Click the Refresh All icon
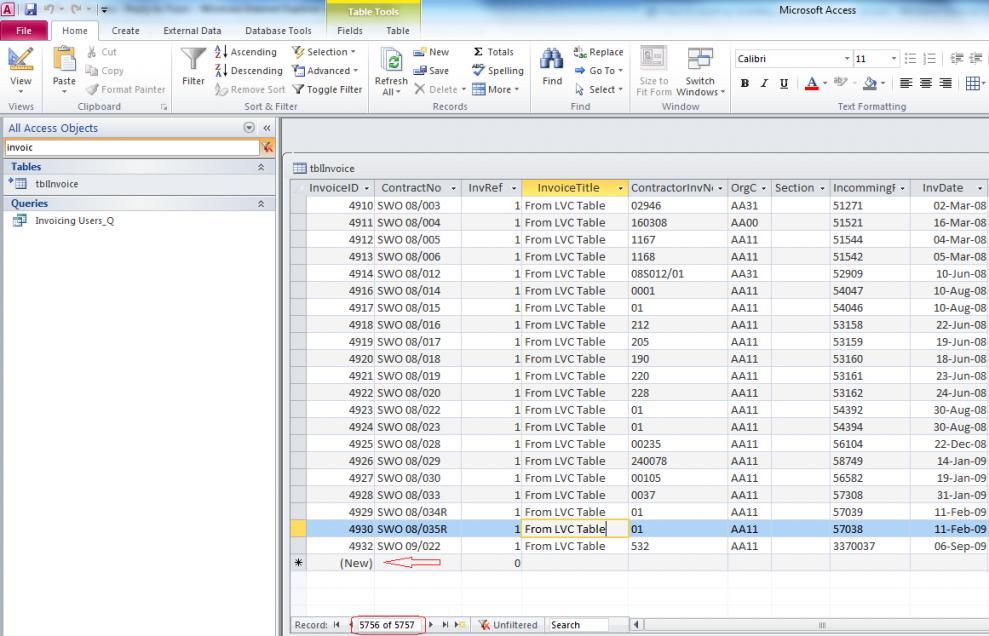This screenshot has height=636, width=989. (x=391, y=62)
